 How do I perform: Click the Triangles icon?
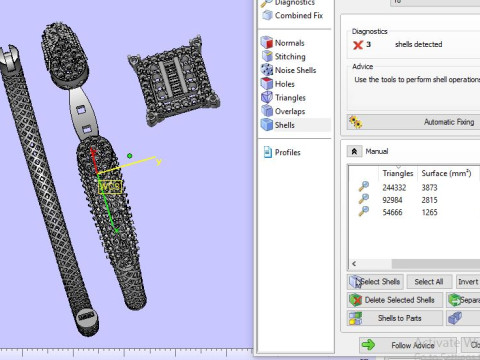pos(267,98)
